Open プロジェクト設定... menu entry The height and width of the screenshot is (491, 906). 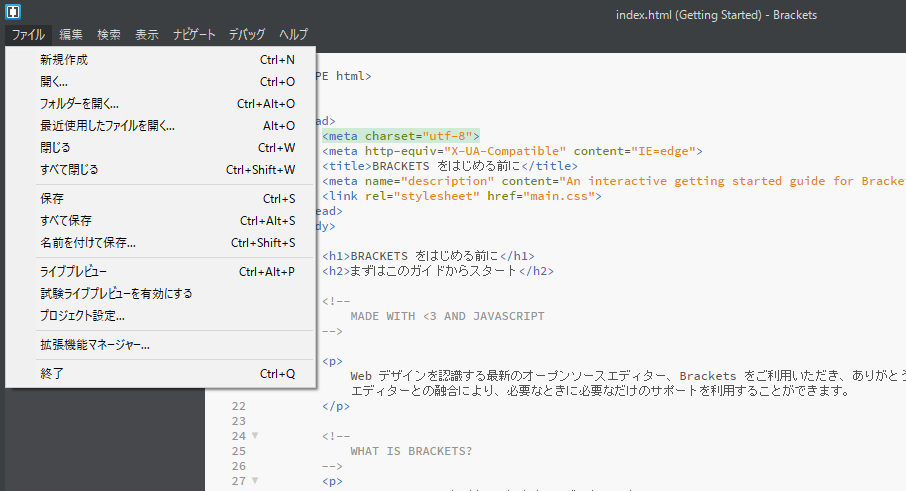click(161, 315)
